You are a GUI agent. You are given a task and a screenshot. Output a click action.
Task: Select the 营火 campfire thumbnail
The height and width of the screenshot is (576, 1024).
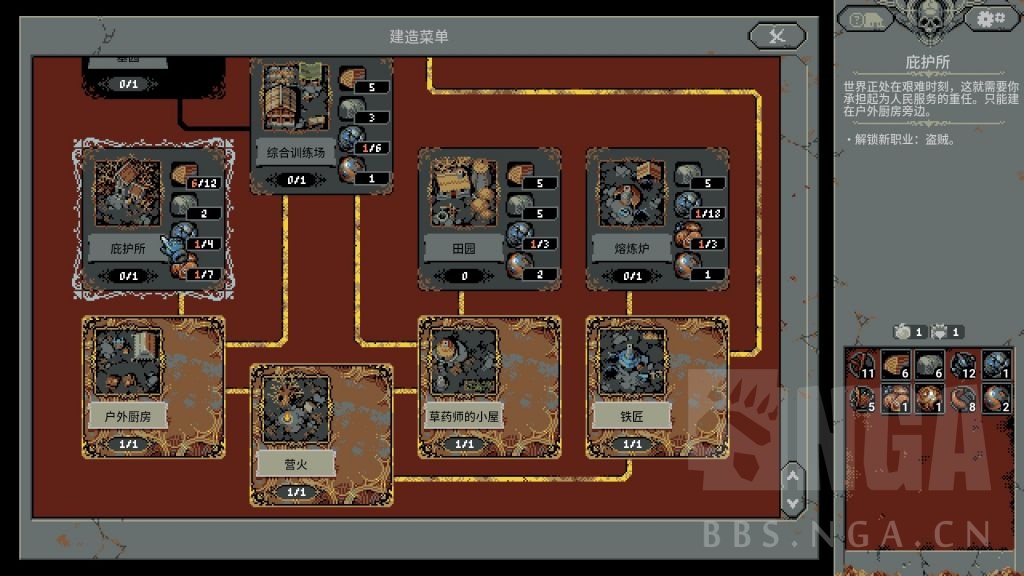point(296,409)
